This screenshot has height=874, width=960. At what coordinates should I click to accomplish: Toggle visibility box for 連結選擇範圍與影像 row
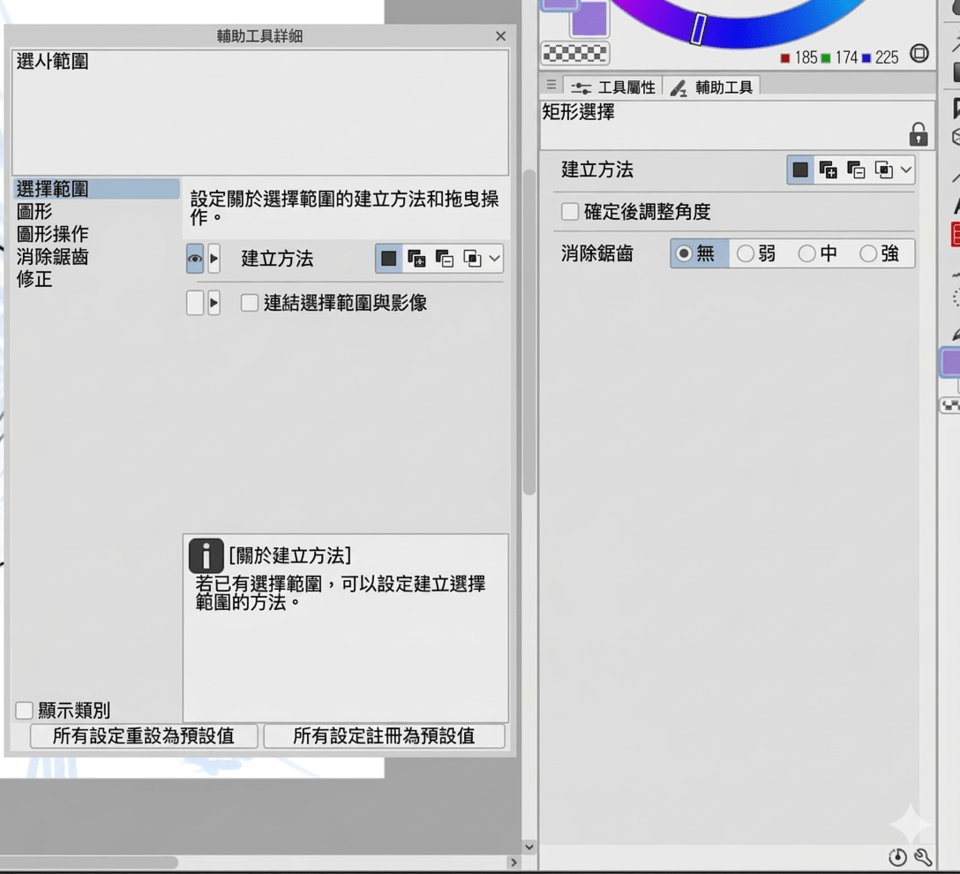pos(195,302)
